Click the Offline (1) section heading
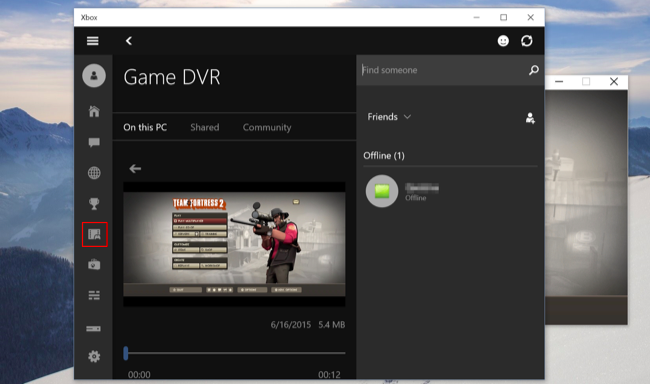 point(384,156)
